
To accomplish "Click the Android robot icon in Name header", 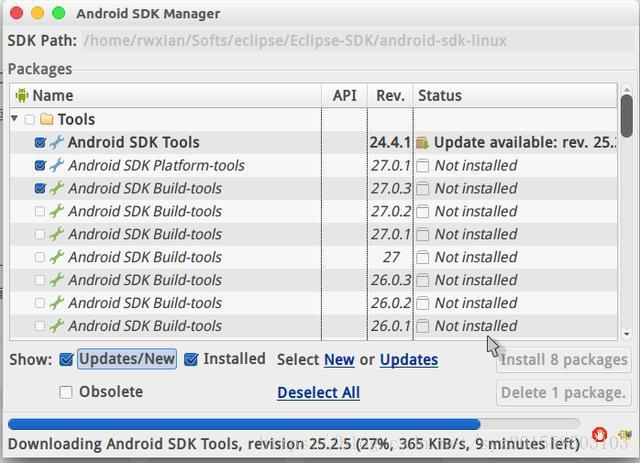I will point(22,95).
